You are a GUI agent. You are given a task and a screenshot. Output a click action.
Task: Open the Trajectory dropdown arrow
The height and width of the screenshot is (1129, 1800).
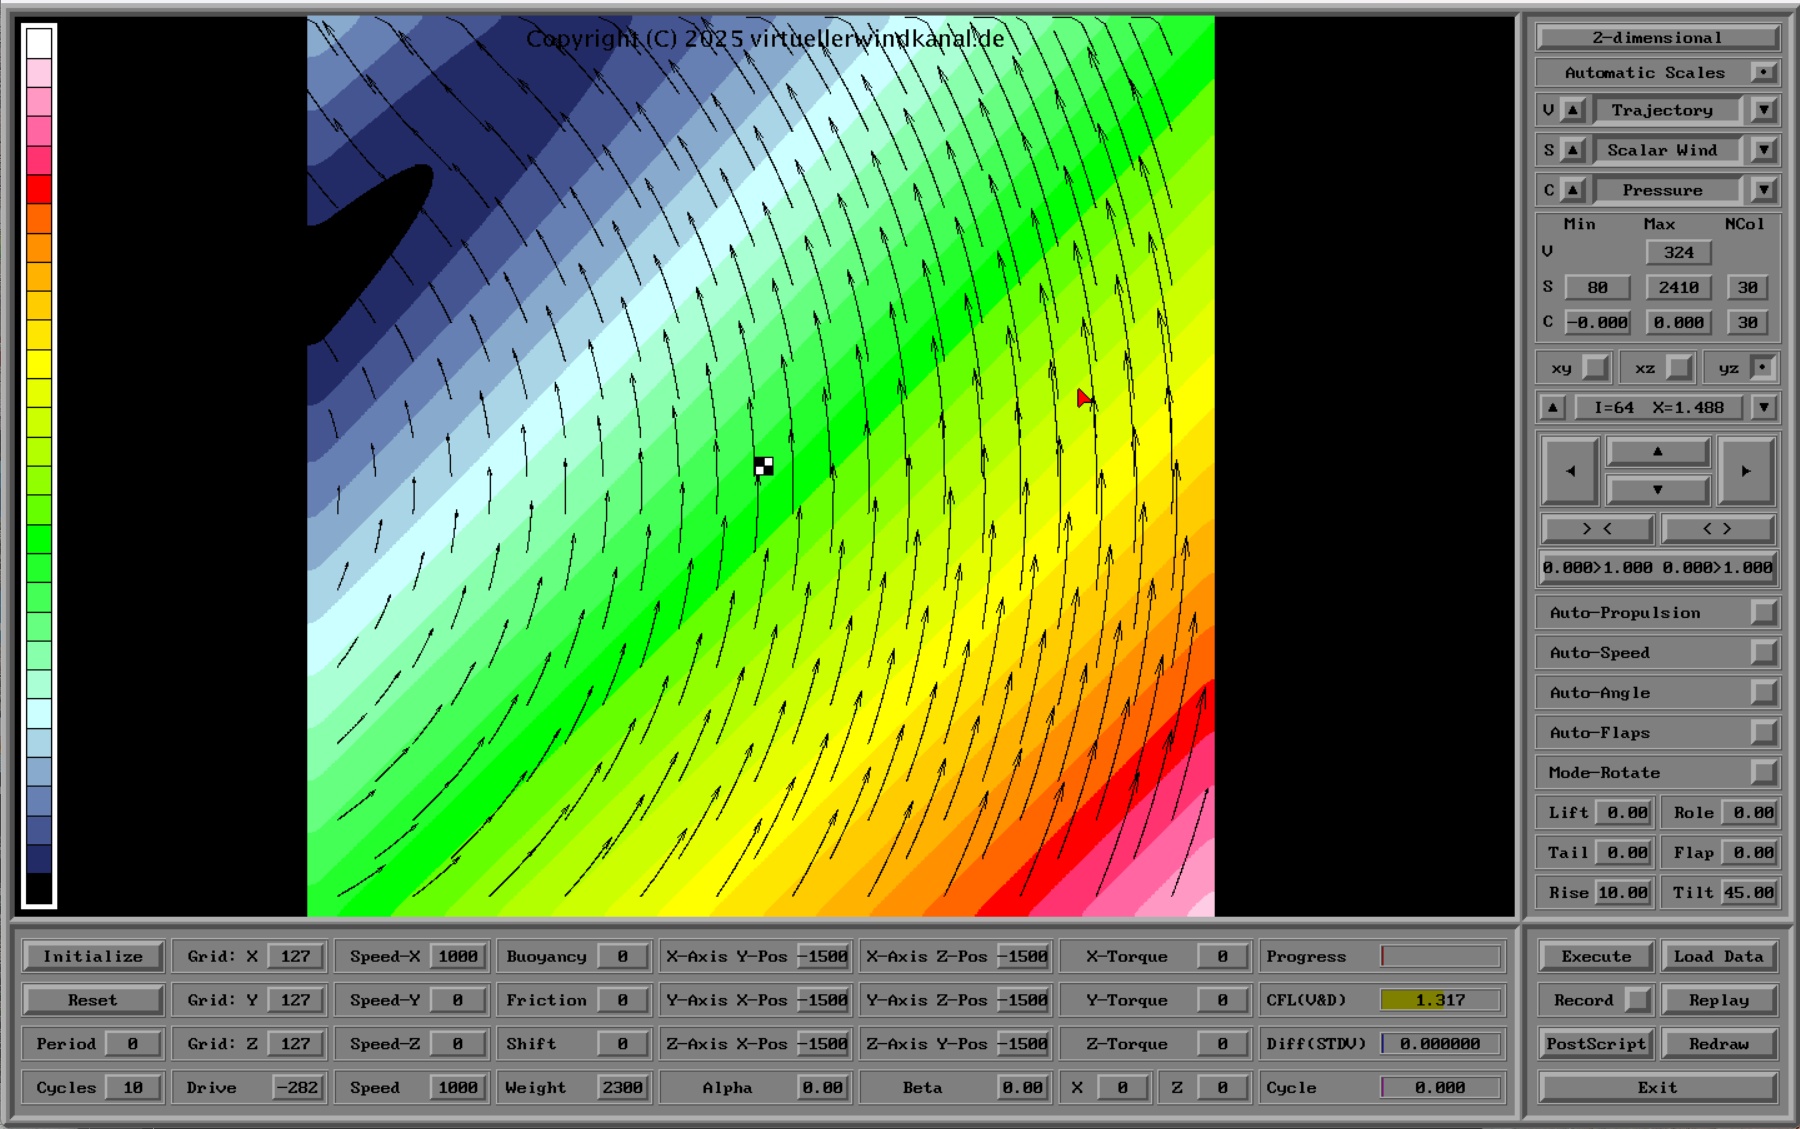1763,110
